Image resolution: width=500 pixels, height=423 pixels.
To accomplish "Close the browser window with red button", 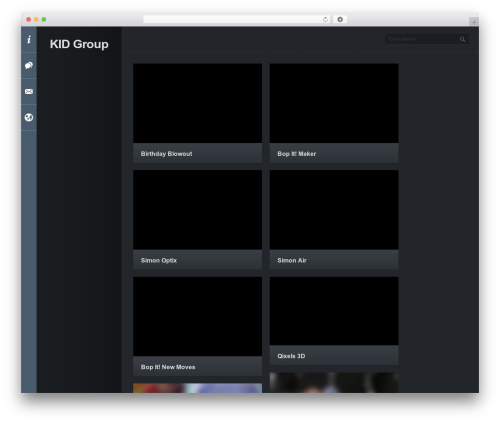I will [29, 19].
